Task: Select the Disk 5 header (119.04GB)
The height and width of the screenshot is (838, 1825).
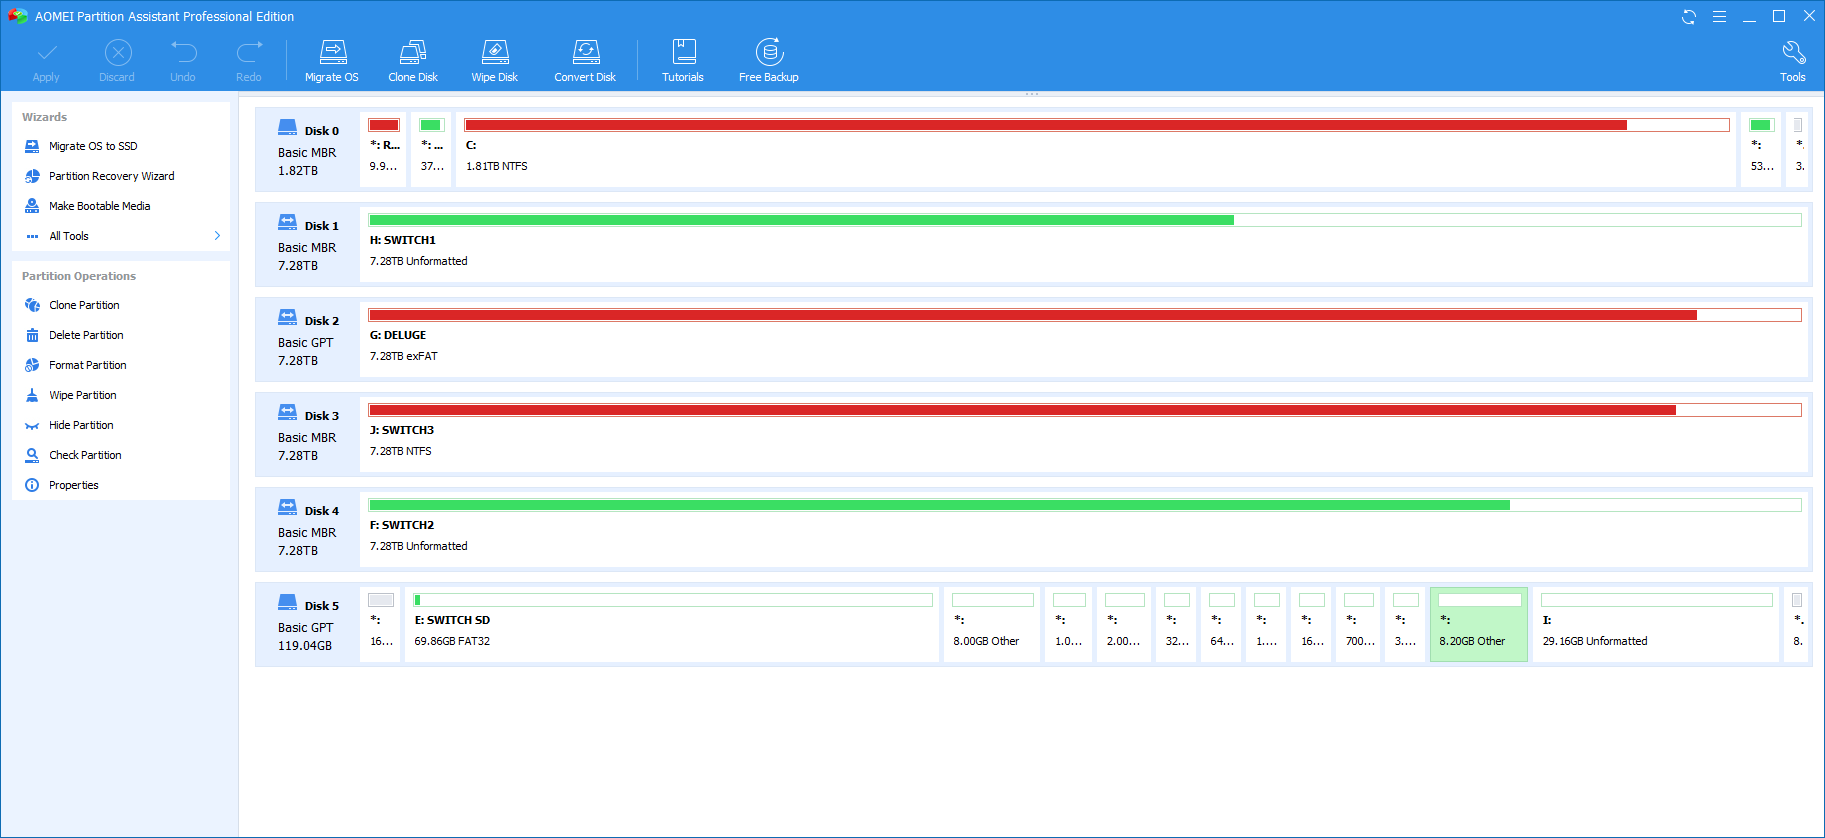Action: pos(307,624)
